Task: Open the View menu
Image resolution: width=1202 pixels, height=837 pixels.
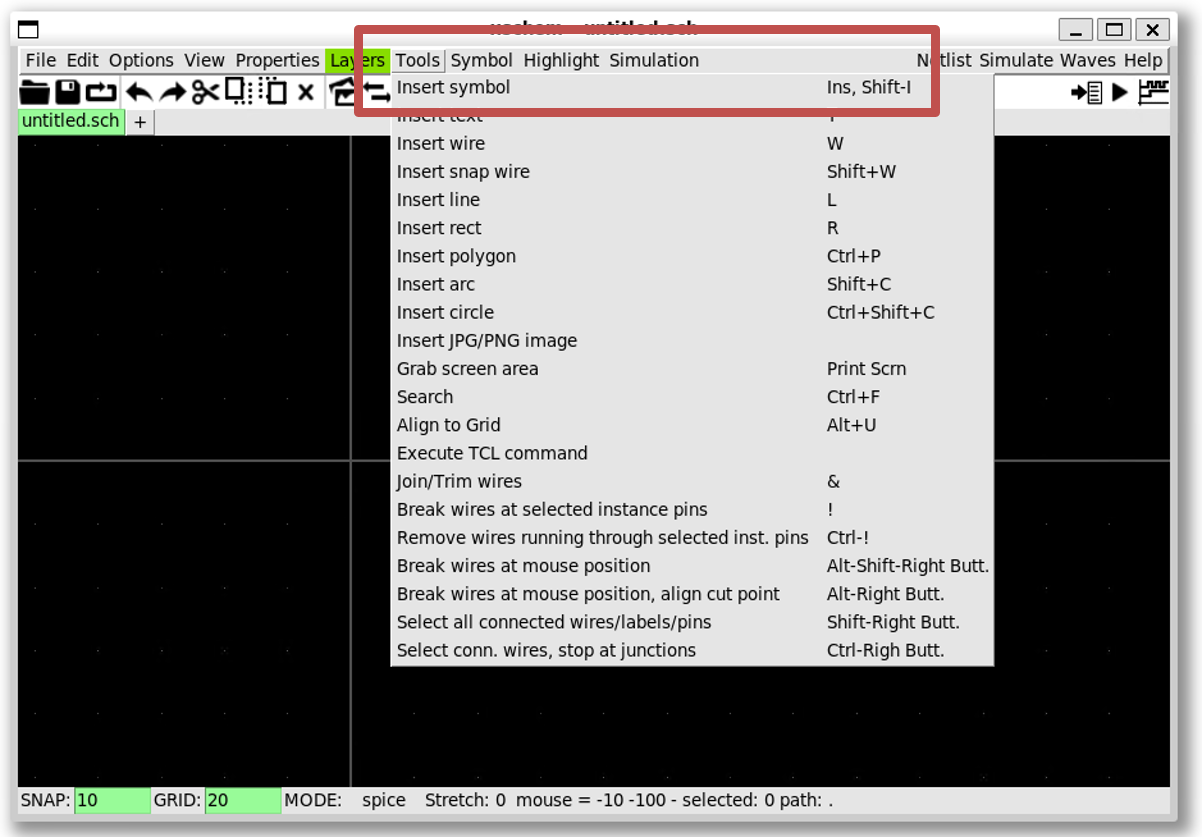Action: (204, 60)
